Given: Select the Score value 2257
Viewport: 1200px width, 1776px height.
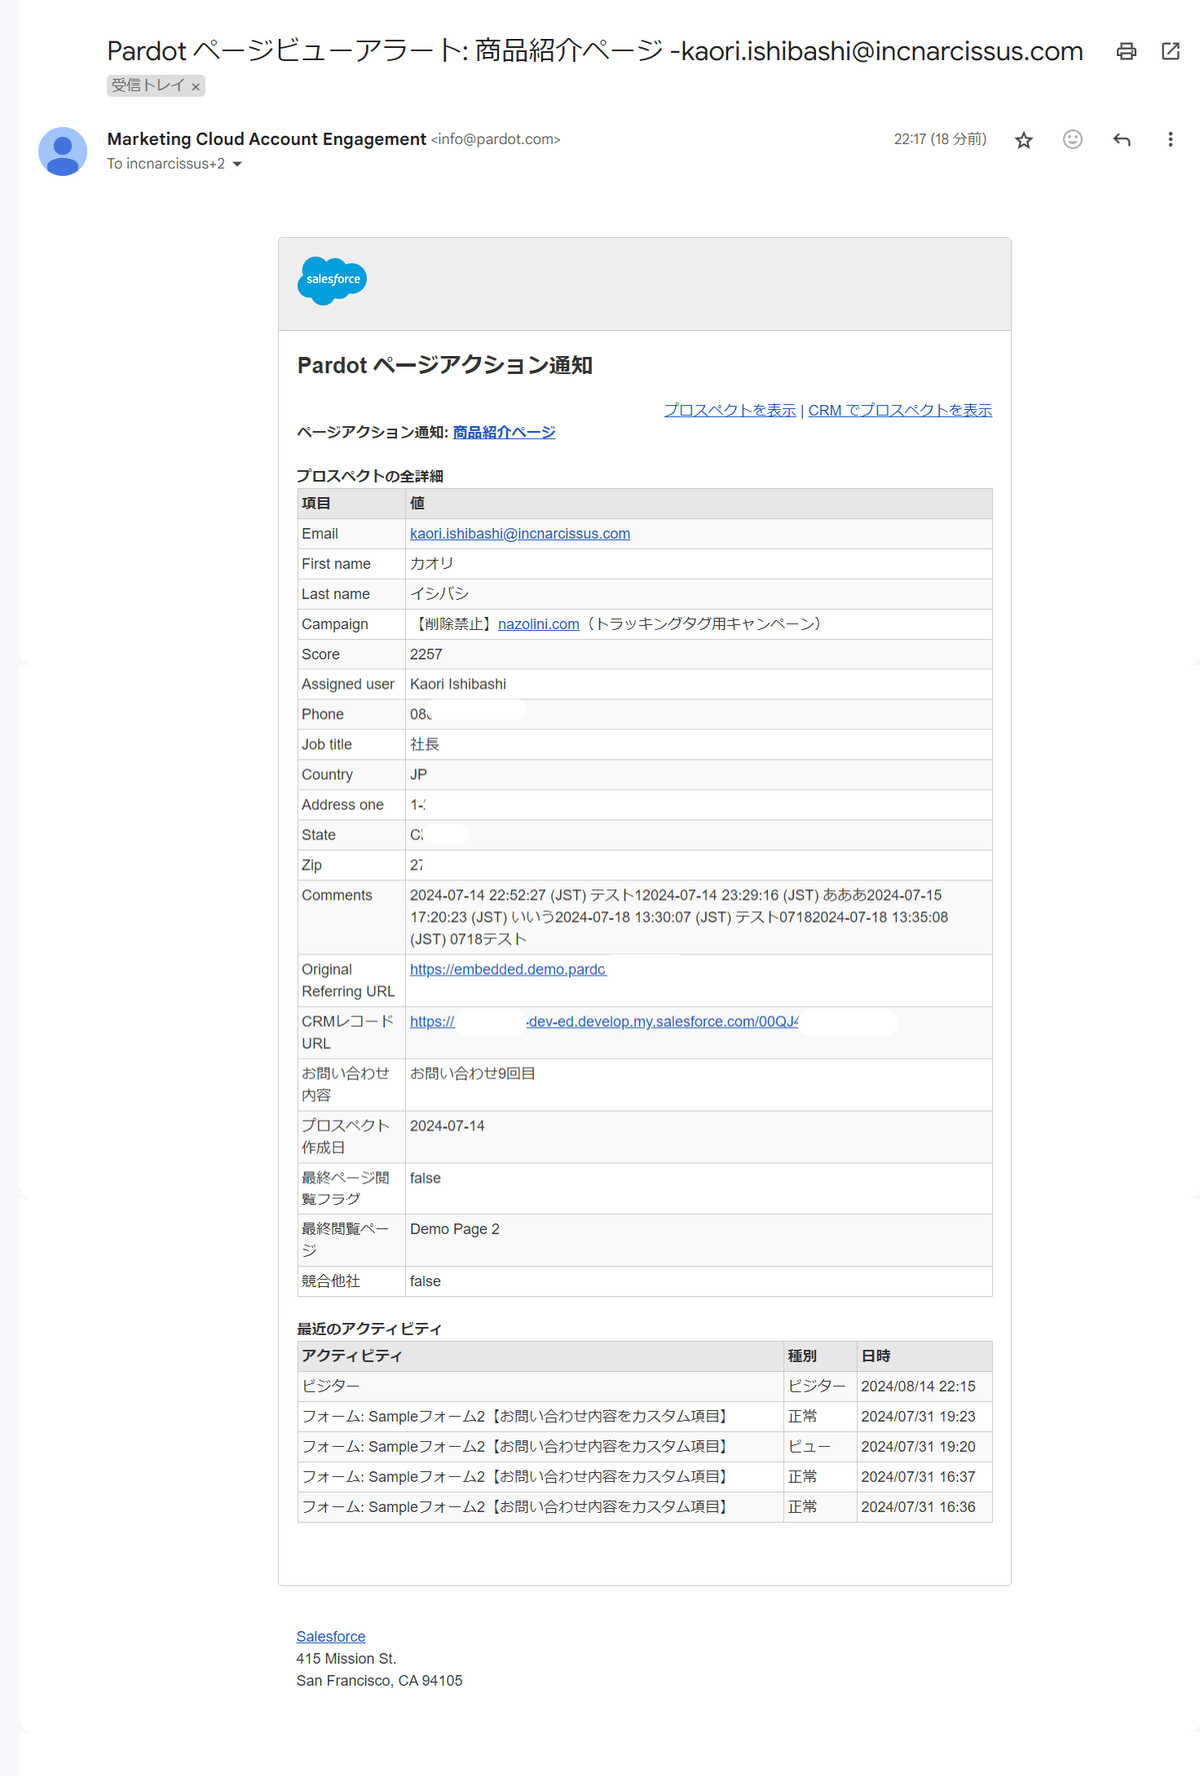Looking at the screenshot, I should pyautogui.click(x=426, y=654).
